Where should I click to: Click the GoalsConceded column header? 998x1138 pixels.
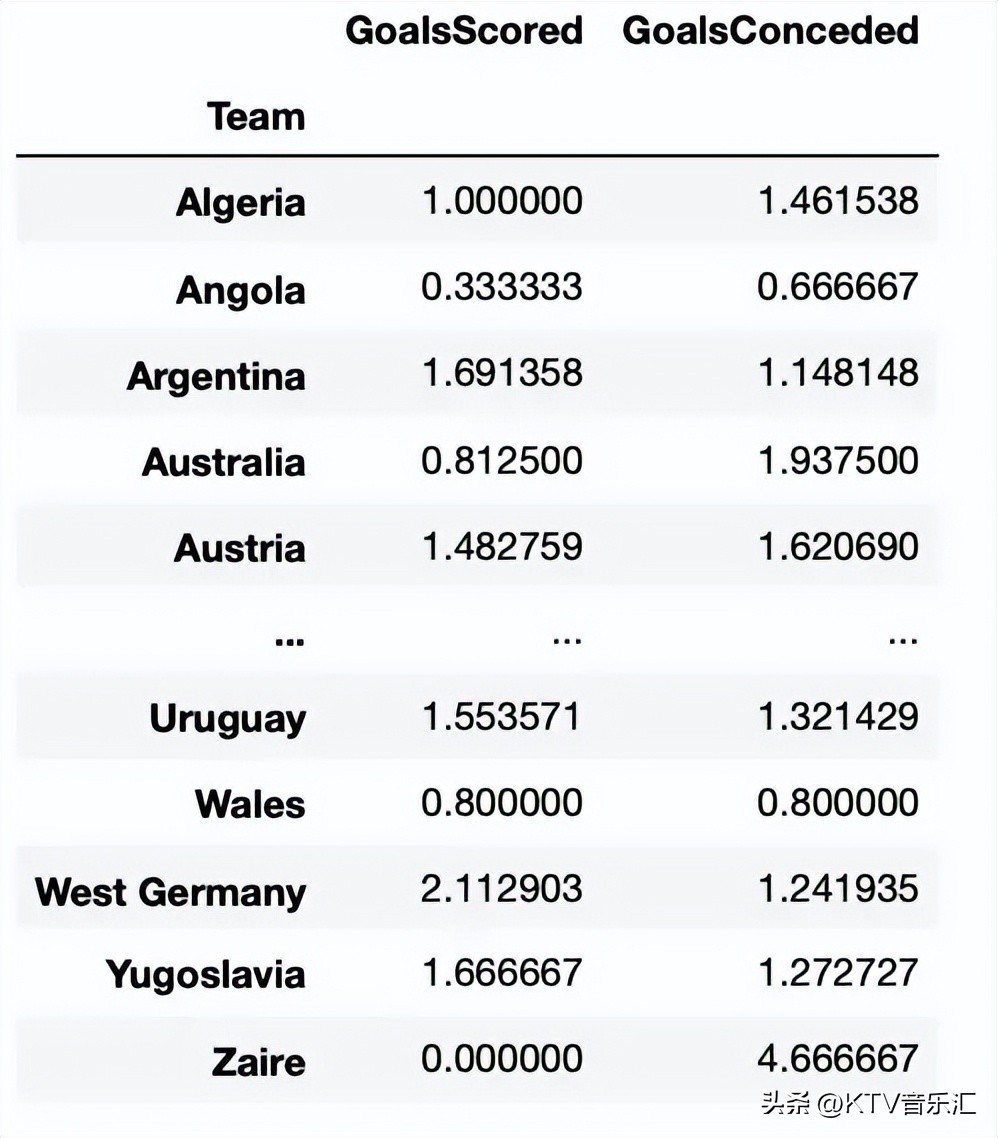(770, 30)
